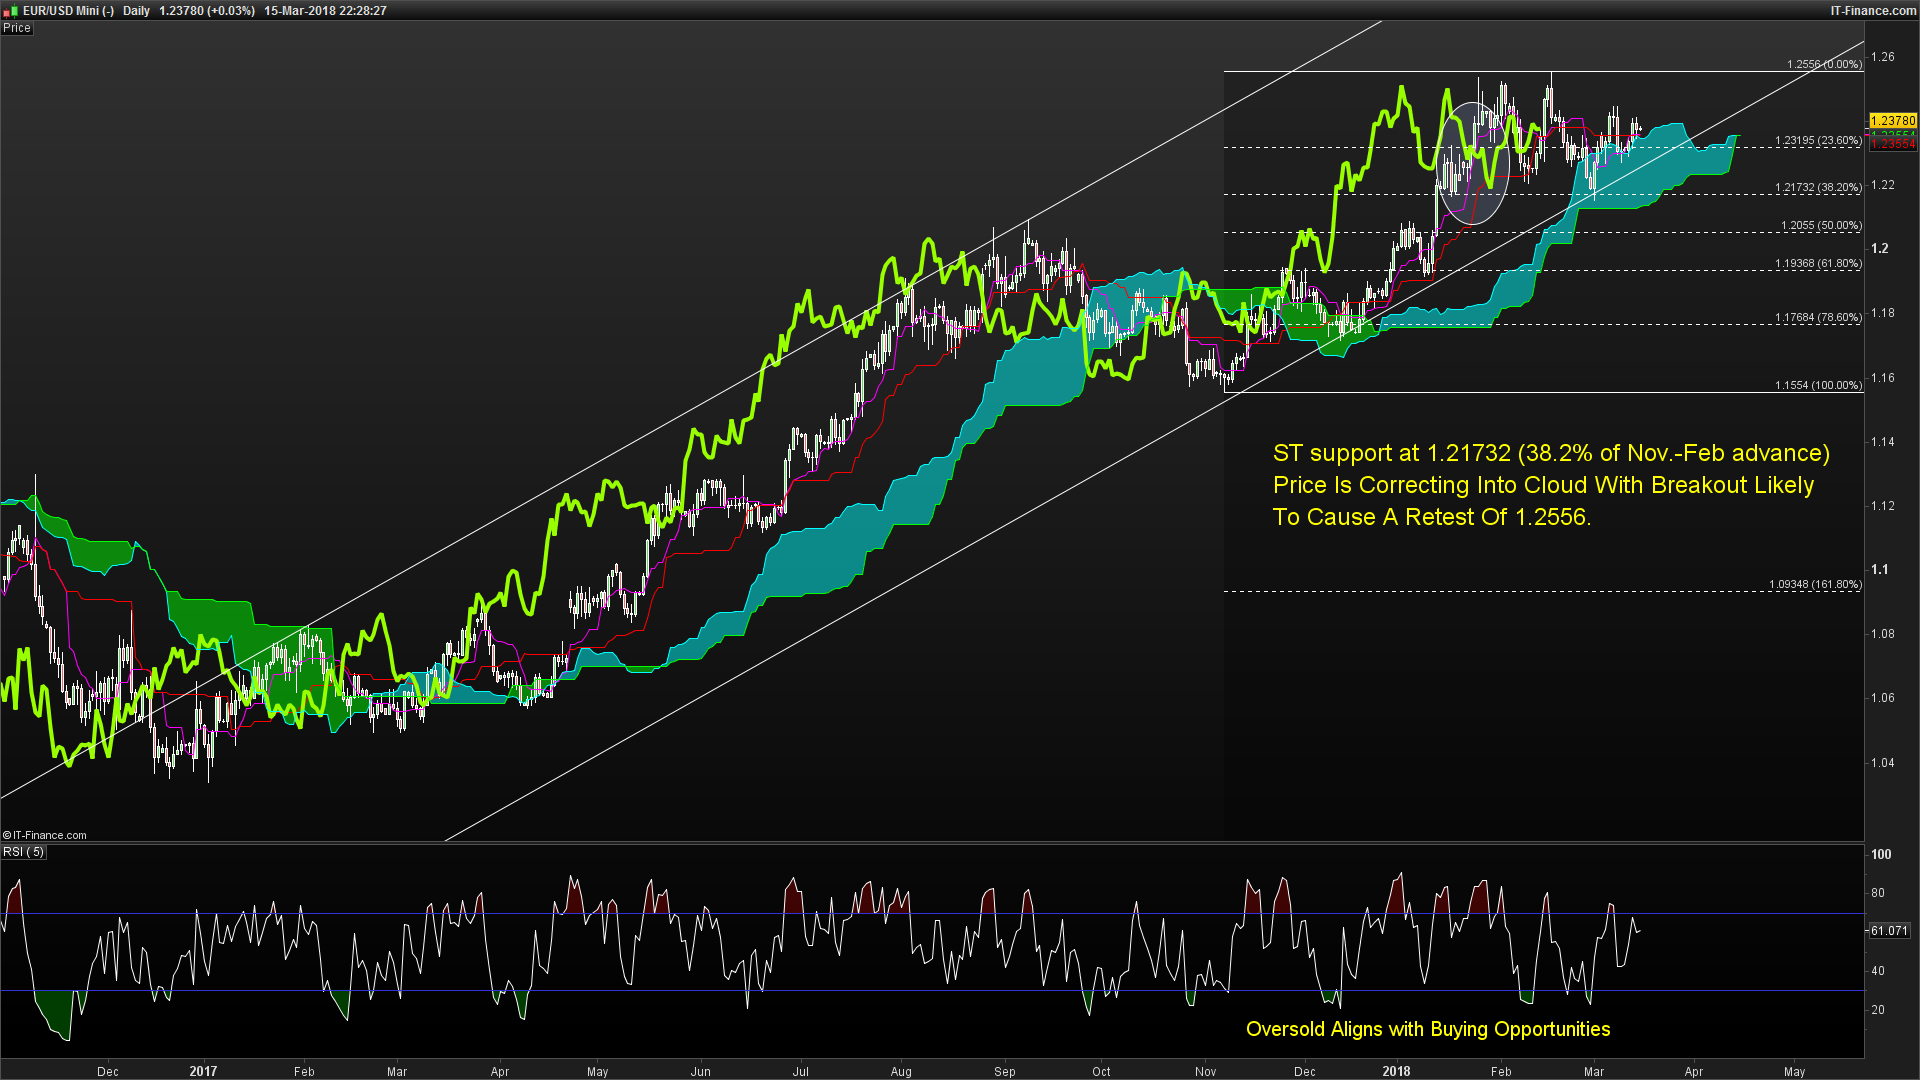Click the 1.26 price axis label
The height and width of the screenshot is (1080, 1920).
pyautogui.click(x=1882, y=57)
